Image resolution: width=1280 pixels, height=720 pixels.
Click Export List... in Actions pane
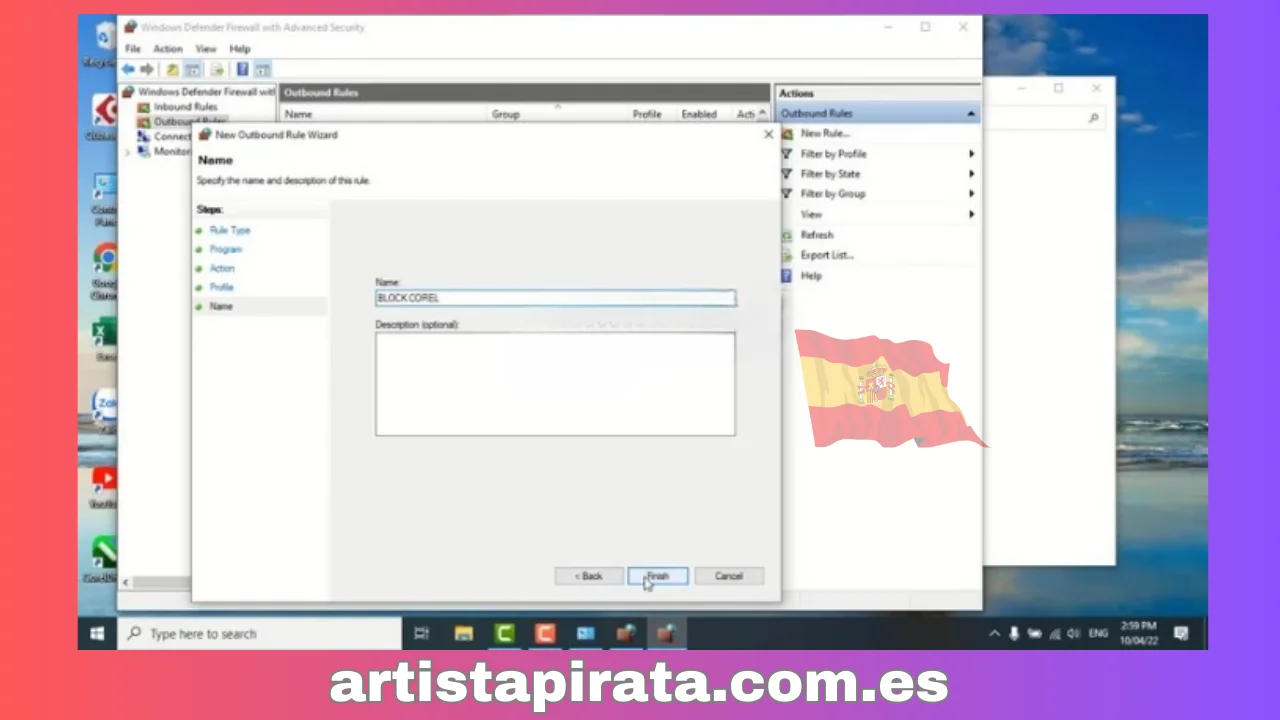coord(827,255)
